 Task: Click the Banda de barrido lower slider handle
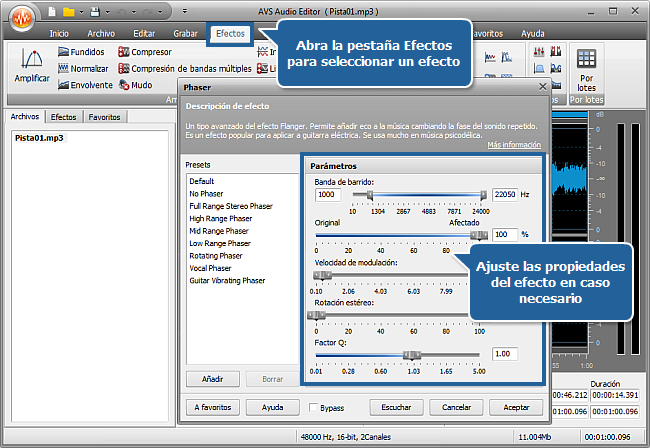coord(370,195)
